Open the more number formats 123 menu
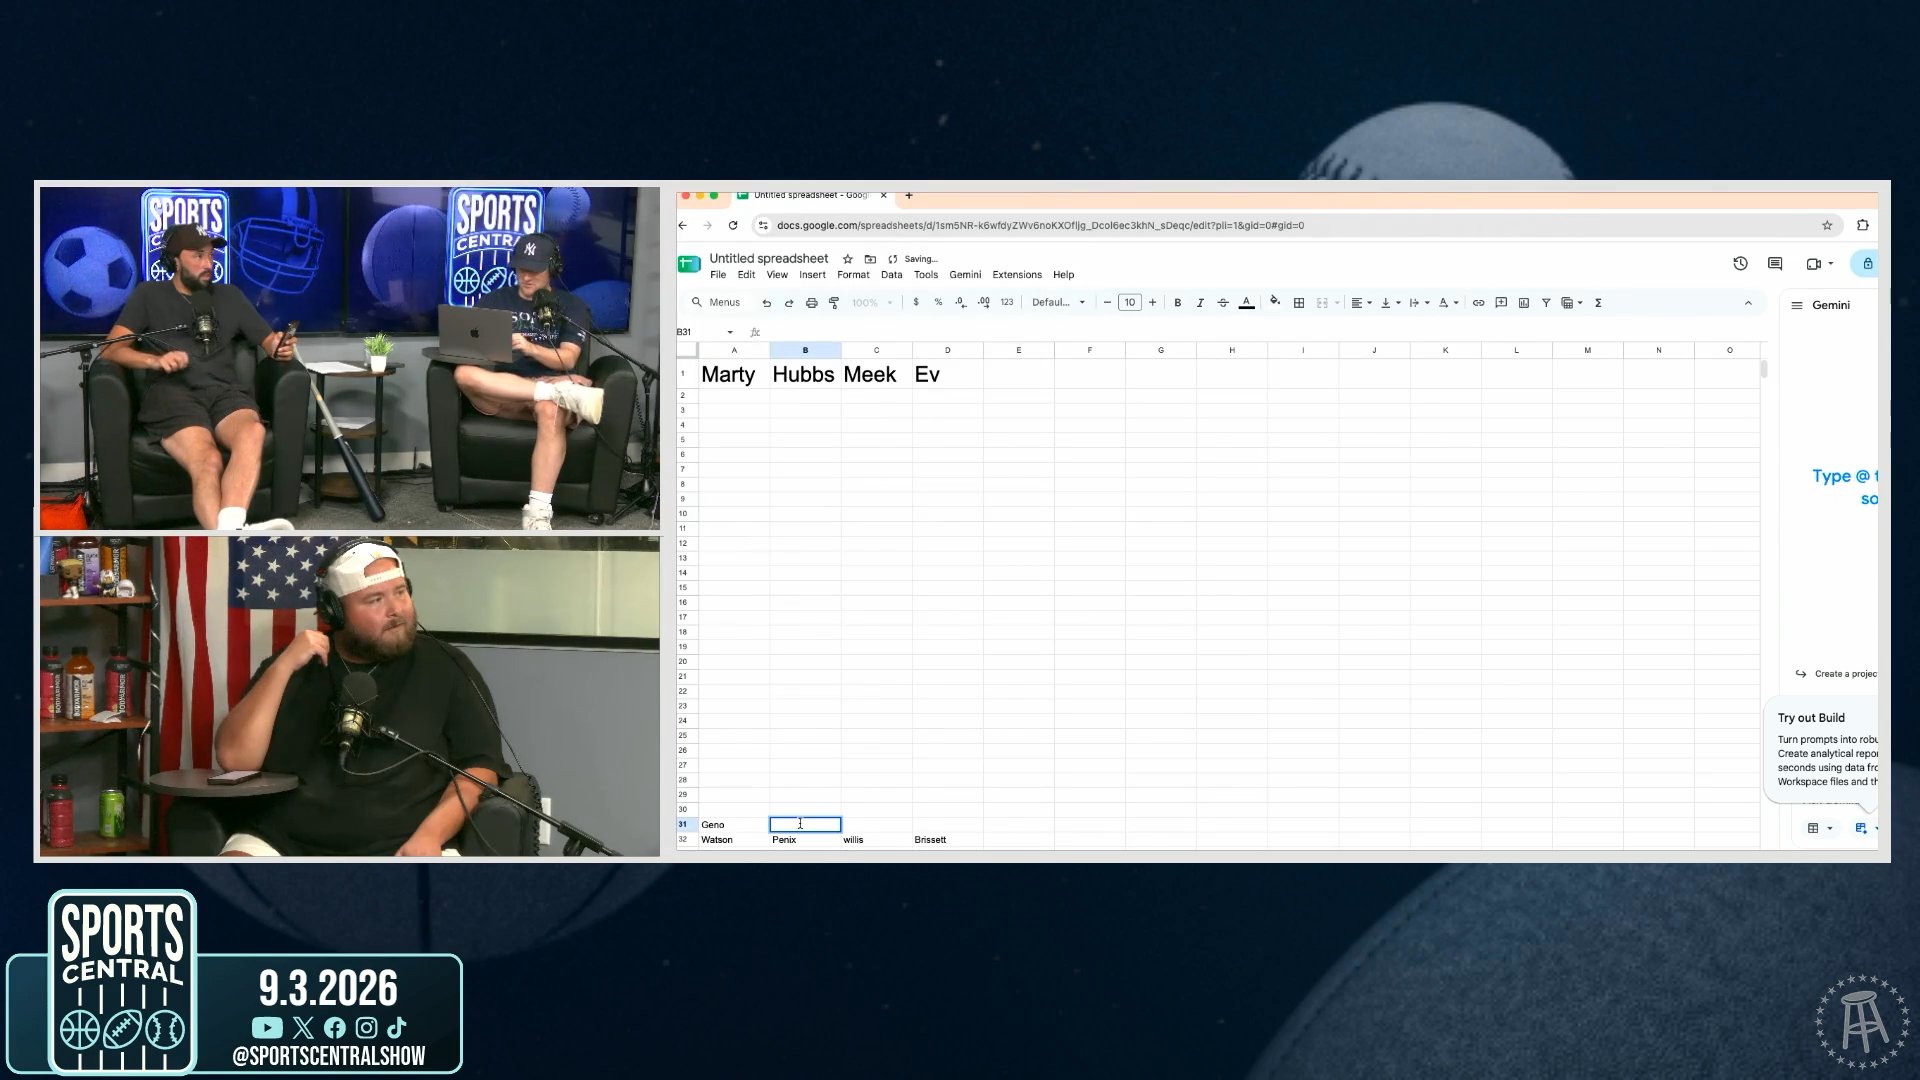The image size is (1920, 1080). point(1007,303)
